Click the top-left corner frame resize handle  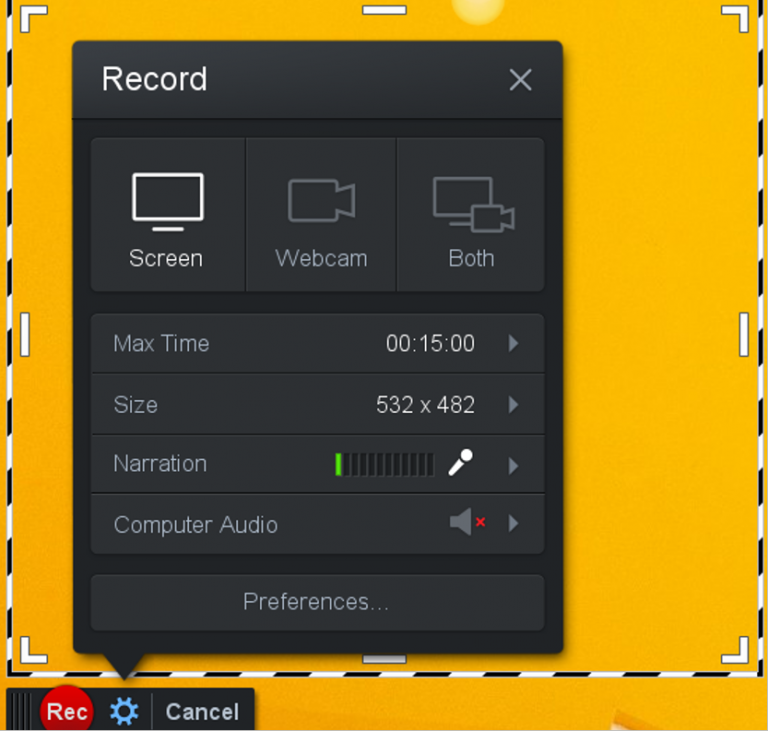(32, 18)
